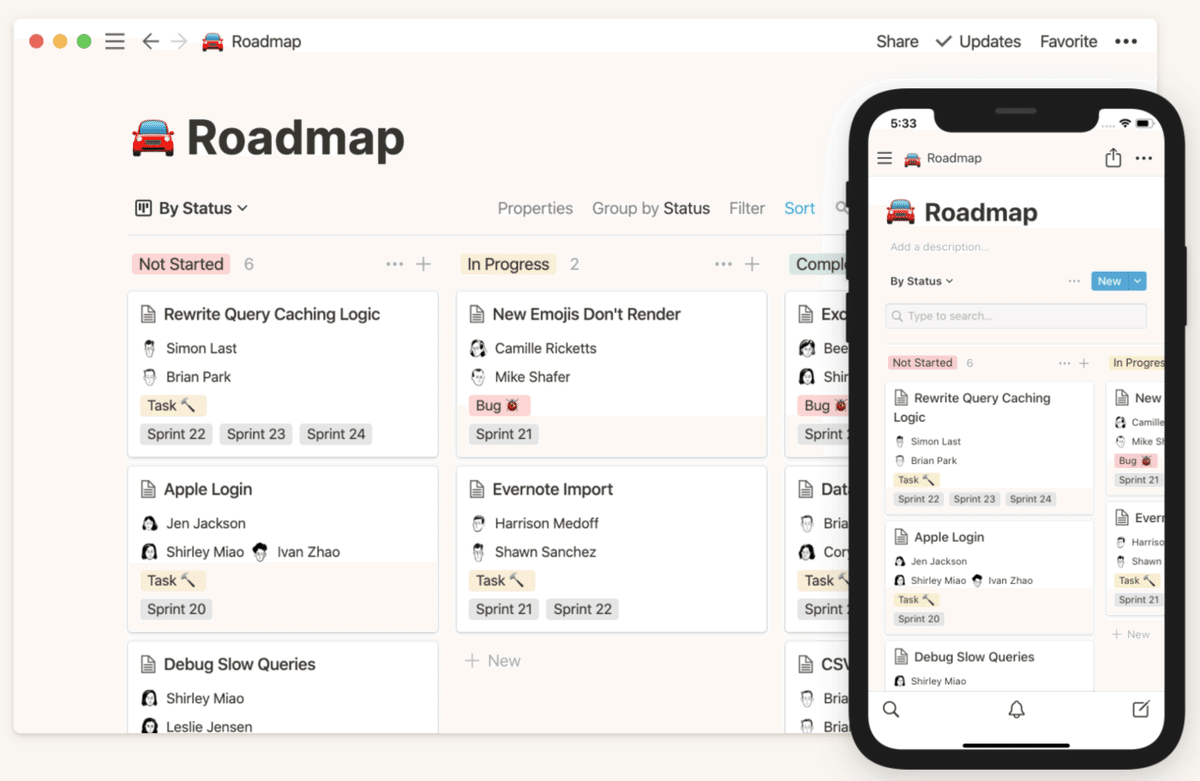Click Ivan Zhao's avatar on desktop Apple Login card
The image size is (1200, 781).
point(260,551)
